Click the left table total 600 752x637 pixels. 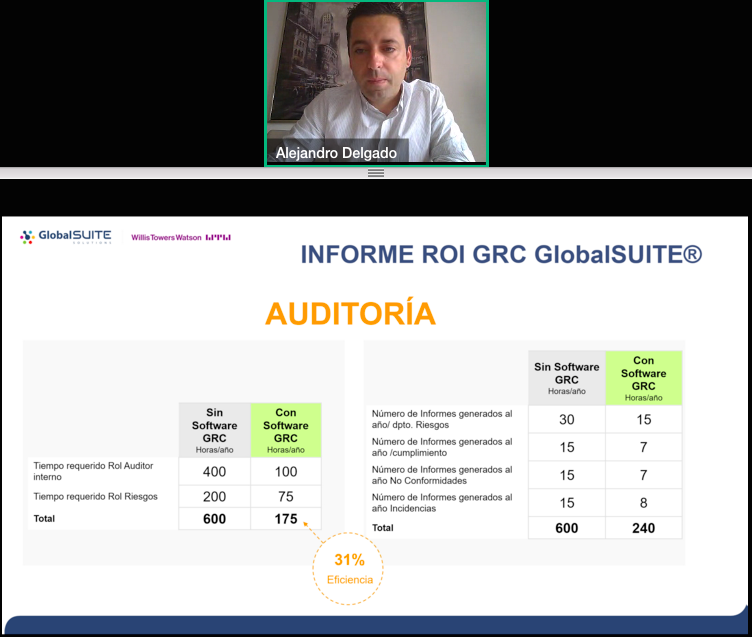pos(214,519)
